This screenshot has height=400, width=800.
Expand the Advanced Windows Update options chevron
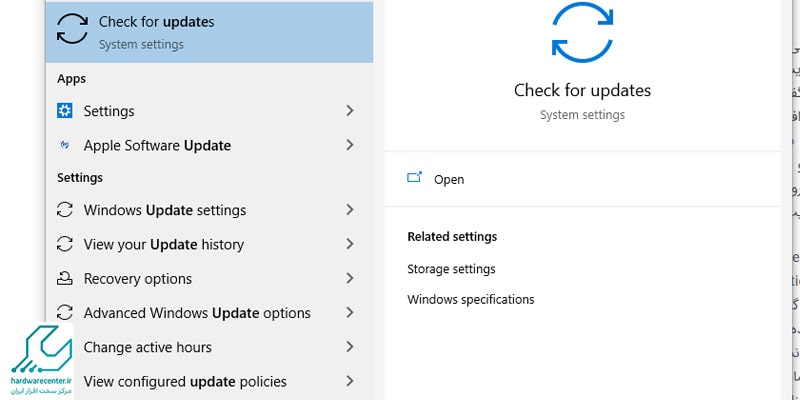(349, 312)
